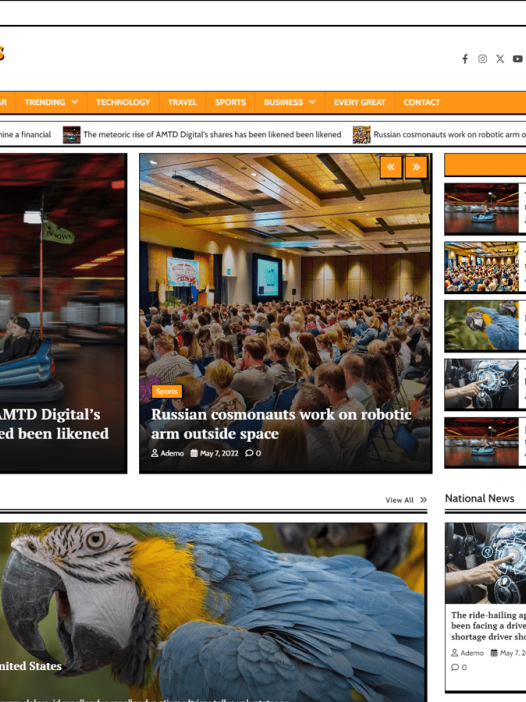Open ticker item about AMTD Digital's shares
Image resolution: width=526 pixels, height=702 pixels.
(212, 134)
